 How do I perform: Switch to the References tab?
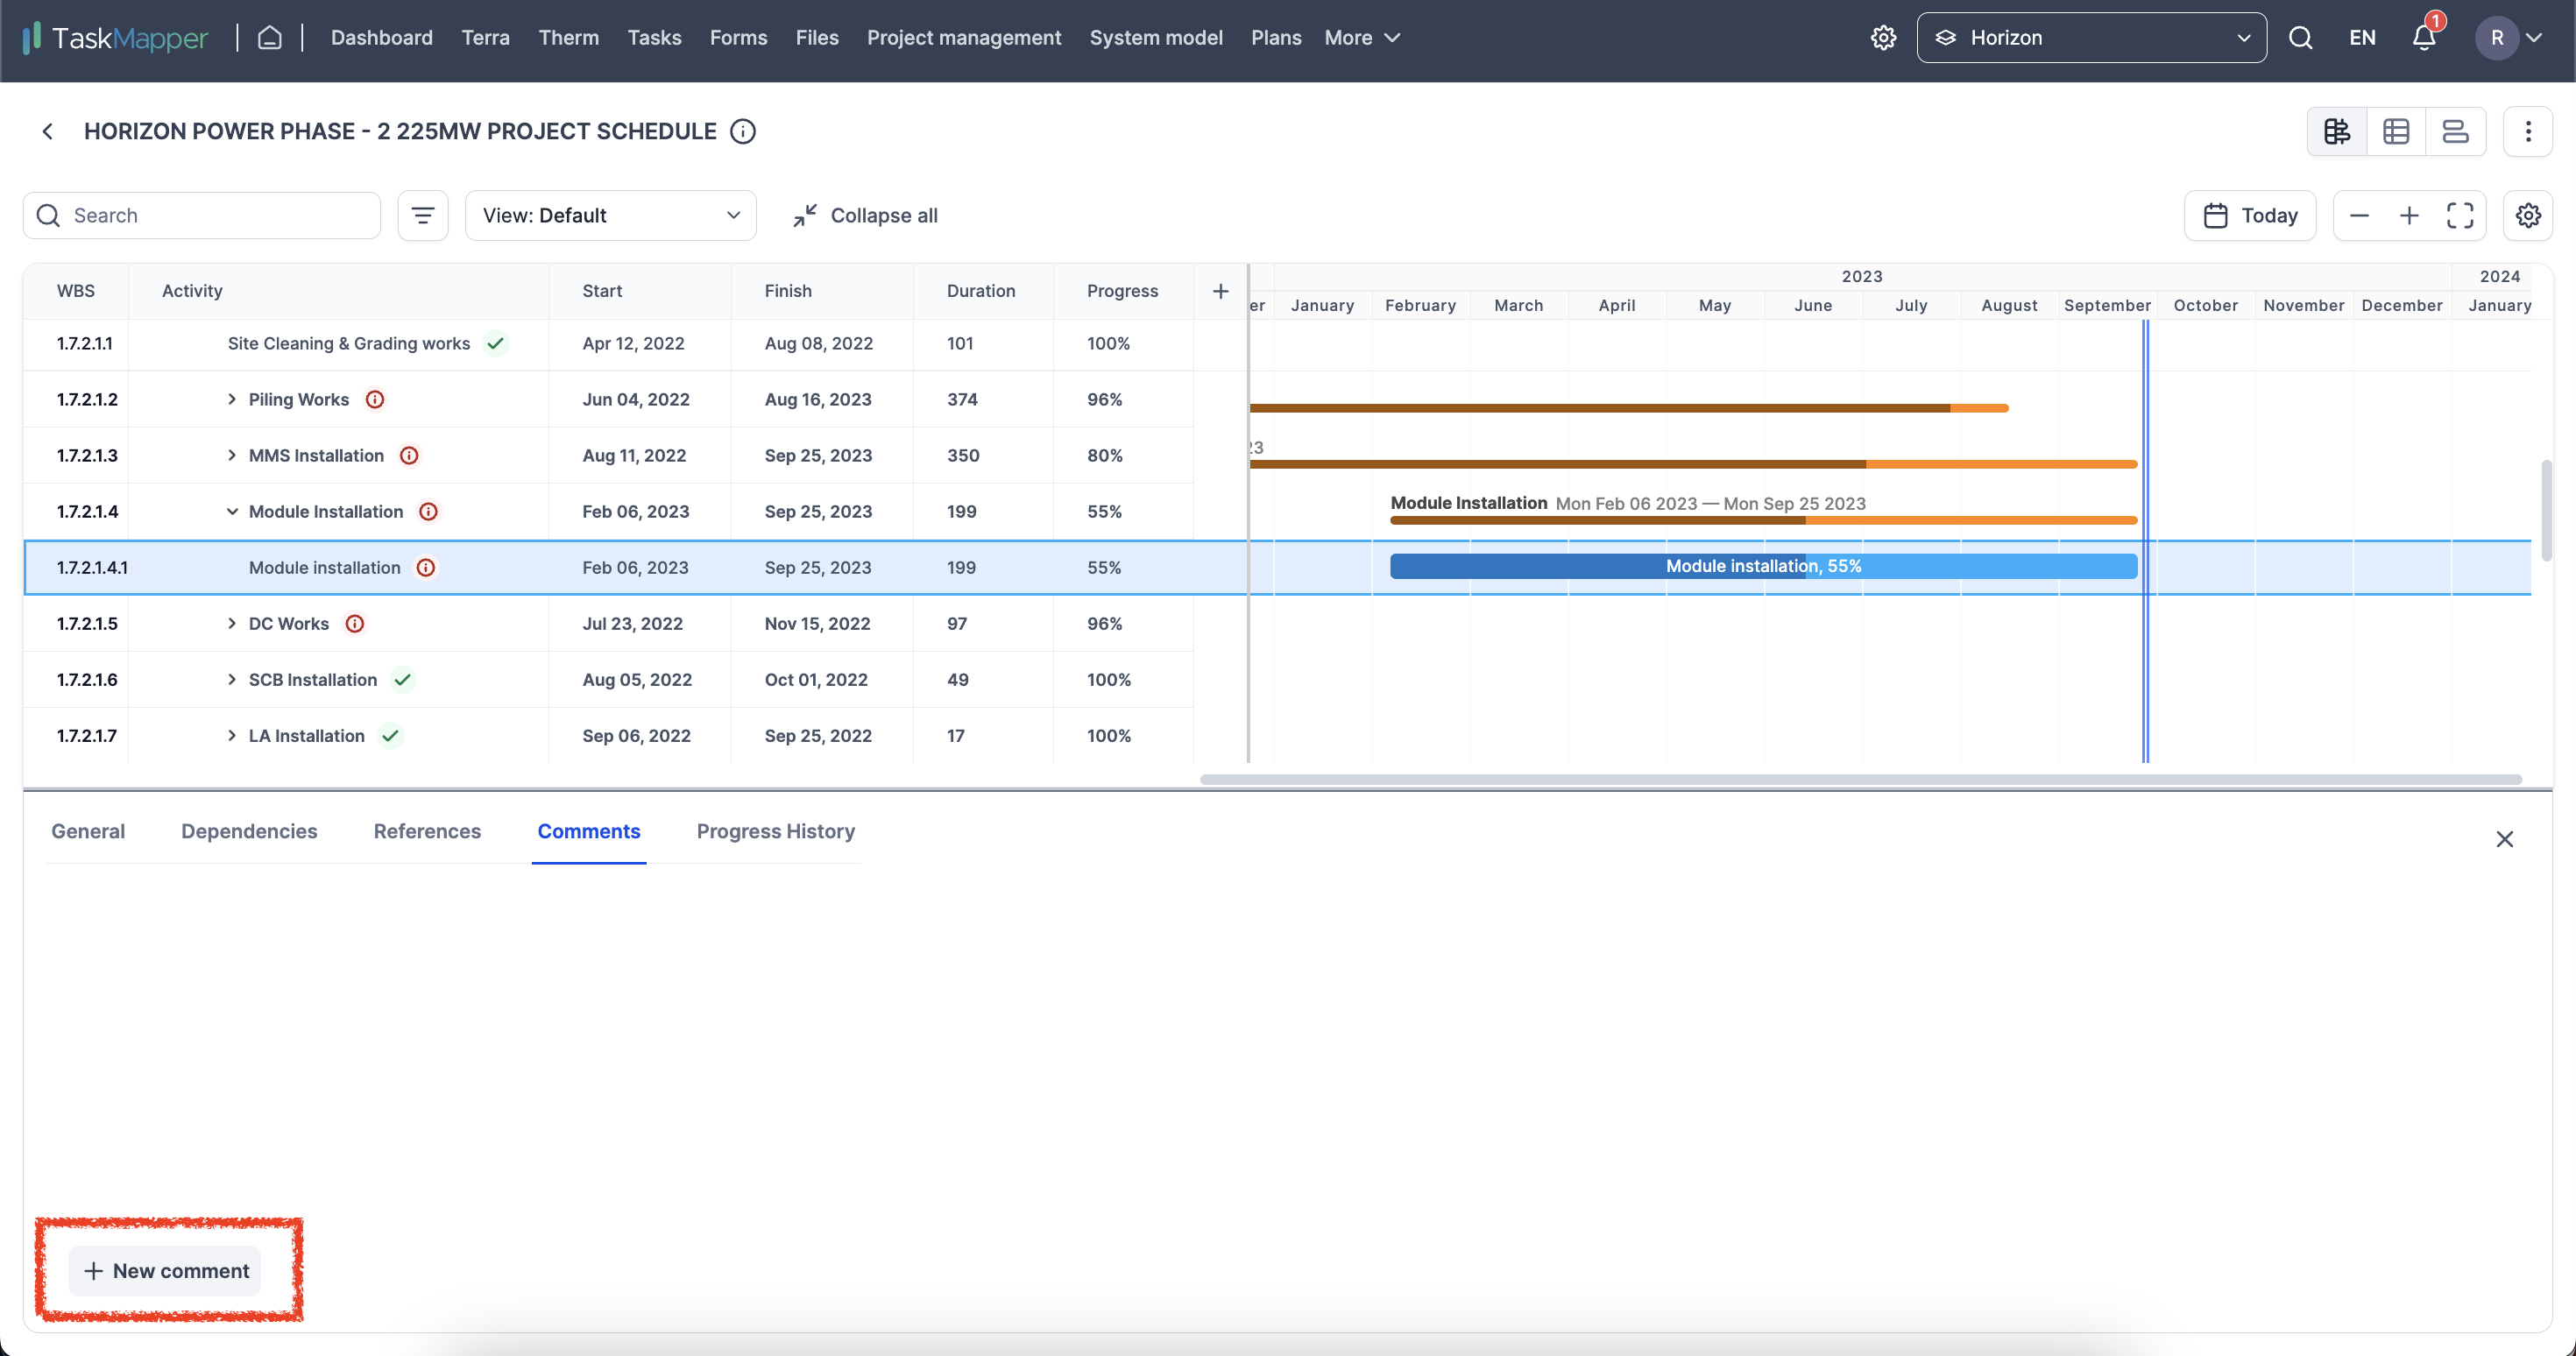[x=427, y=832]
